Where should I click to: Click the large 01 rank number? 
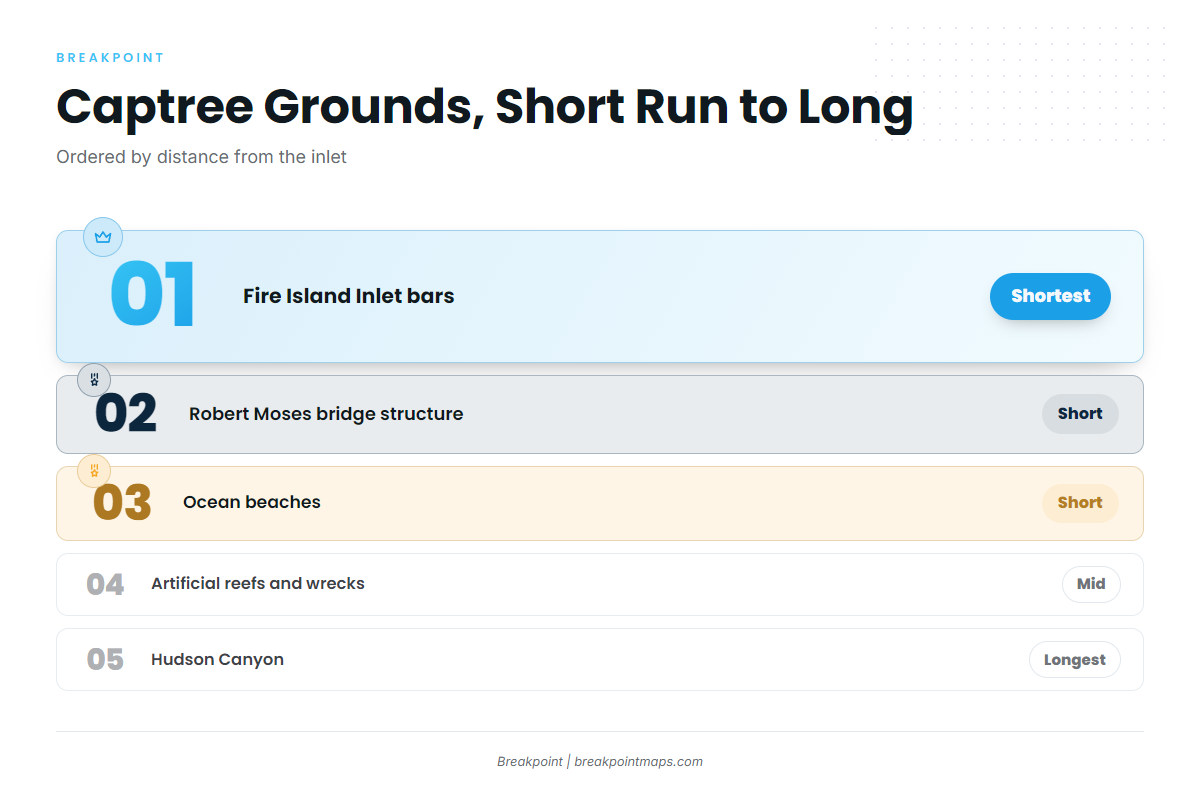(x=153, y=295)
